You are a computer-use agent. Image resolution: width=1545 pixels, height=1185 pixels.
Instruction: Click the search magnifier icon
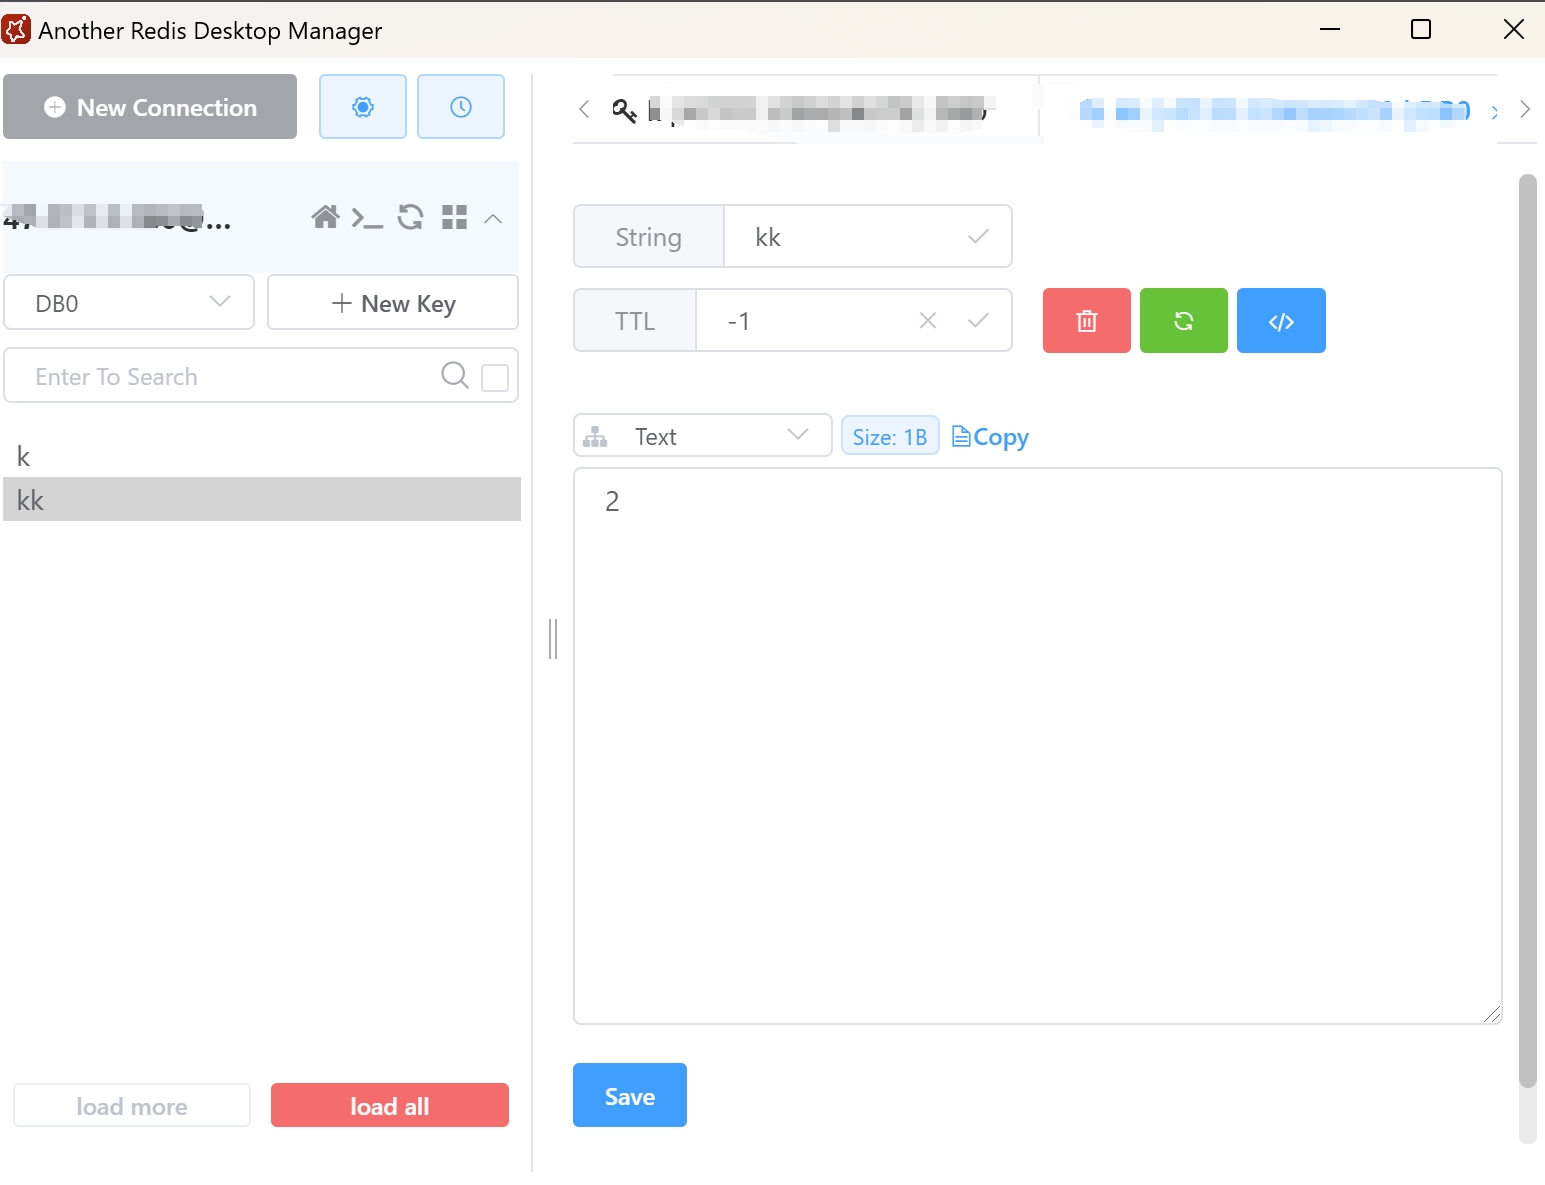(455, 376)
